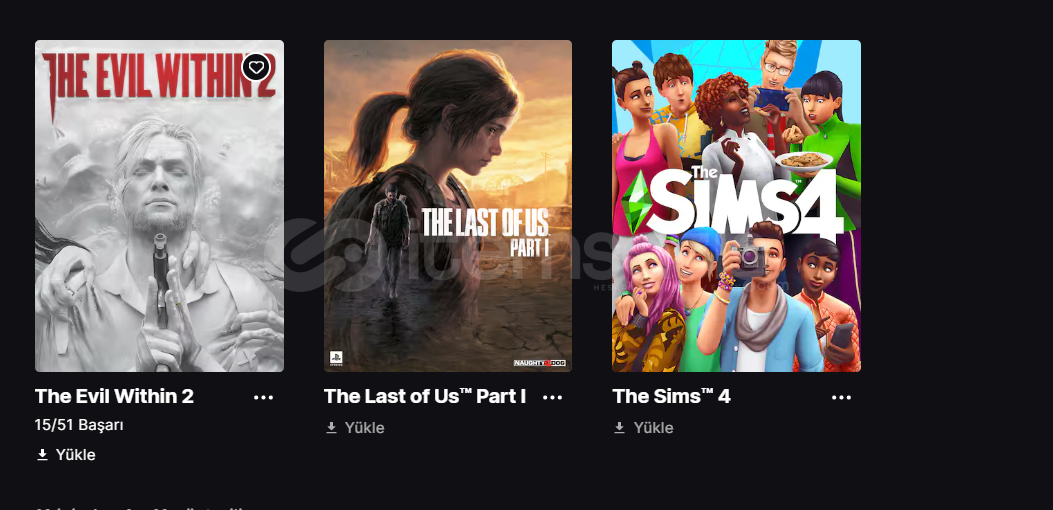
Task: Select The Evil Within 2 cover art
Action: [159, 206]
